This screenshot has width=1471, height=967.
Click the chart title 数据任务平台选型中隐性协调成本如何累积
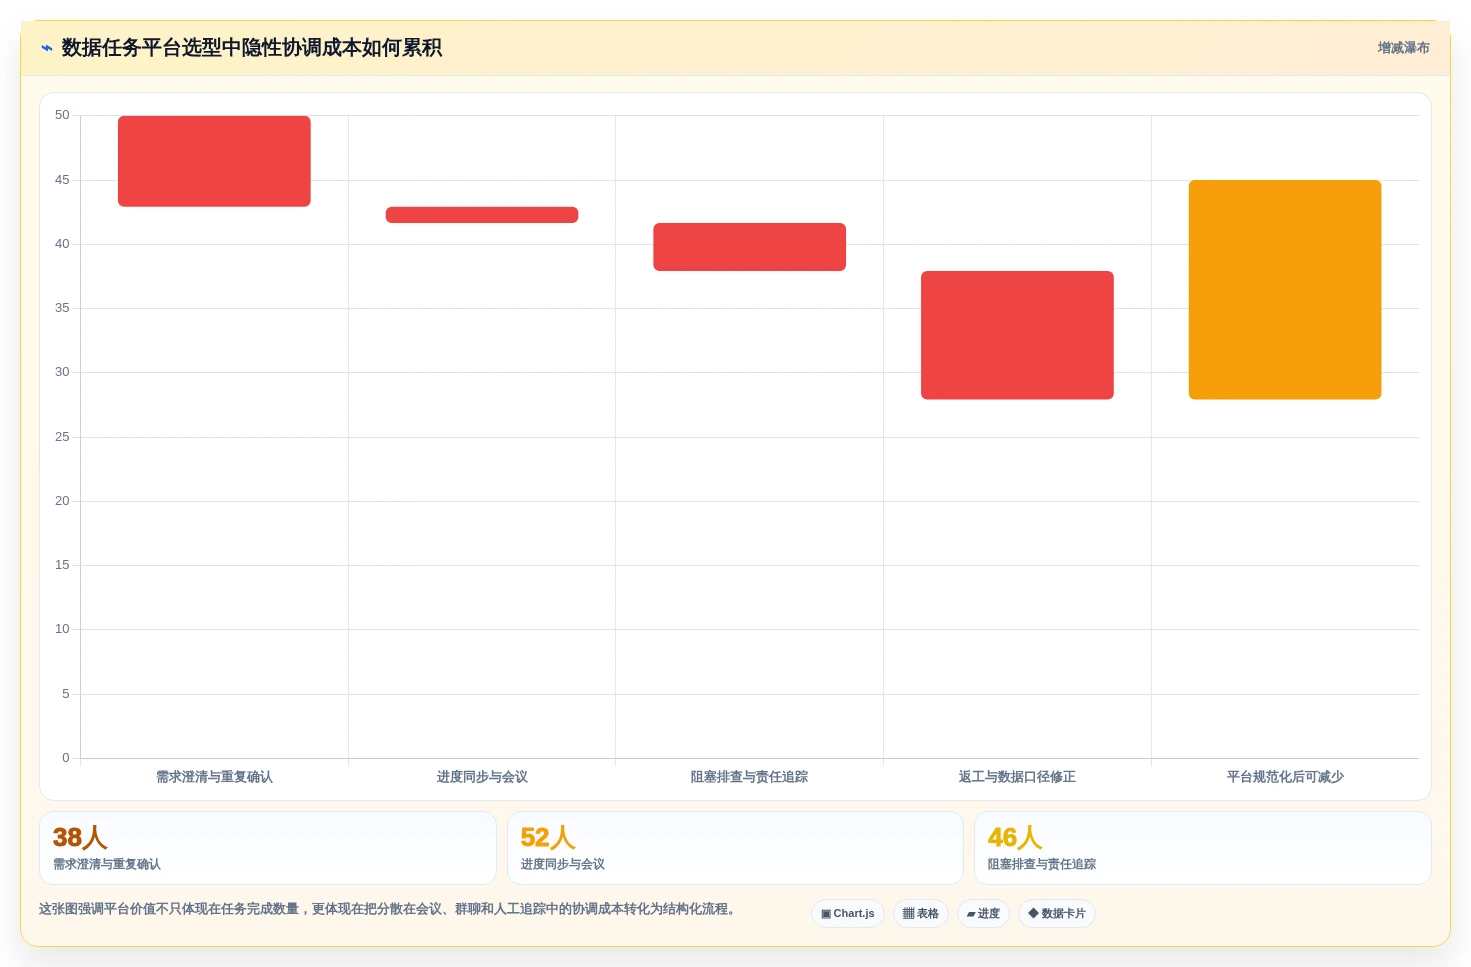click(x=252, y=48)
